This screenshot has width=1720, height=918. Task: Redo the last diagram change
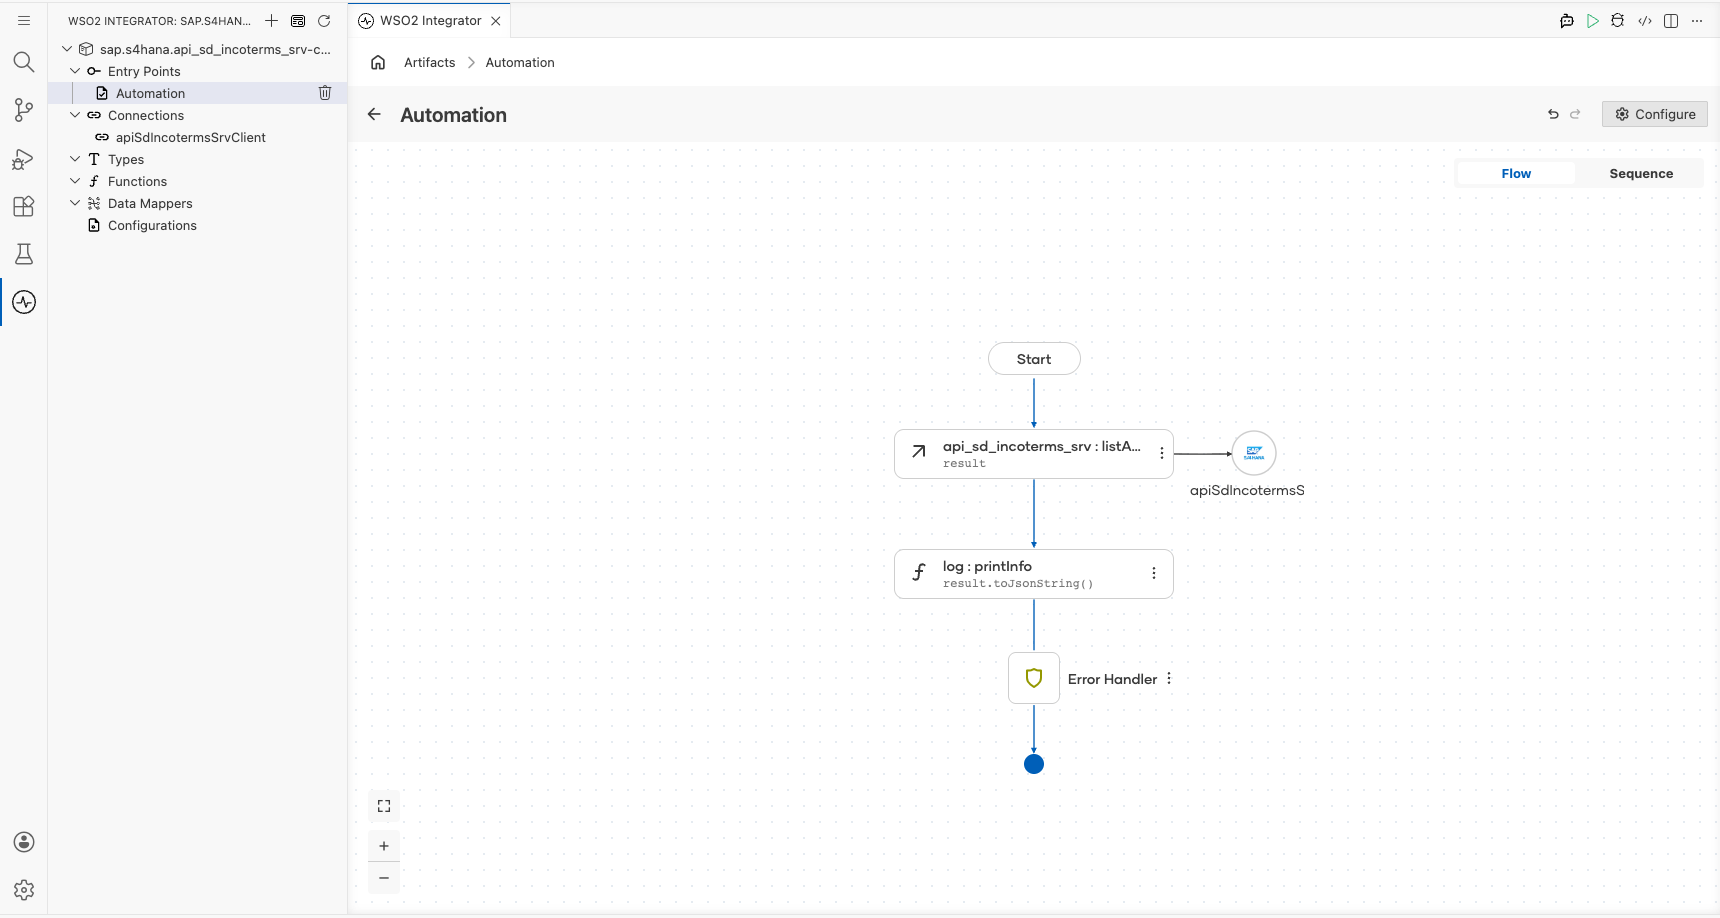coord(1575,114)
